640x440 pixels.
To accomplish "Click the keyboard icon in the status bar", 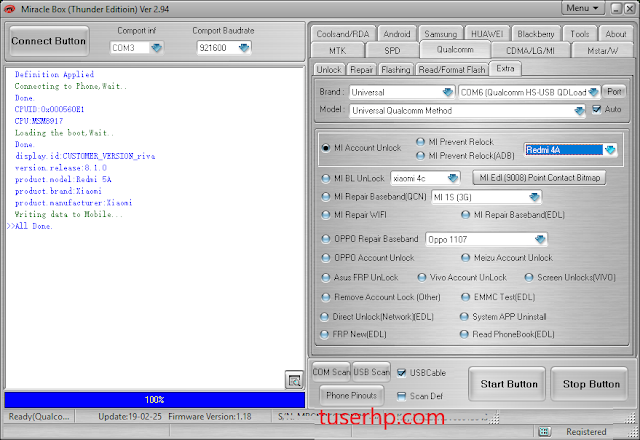I will click(544, 432).
